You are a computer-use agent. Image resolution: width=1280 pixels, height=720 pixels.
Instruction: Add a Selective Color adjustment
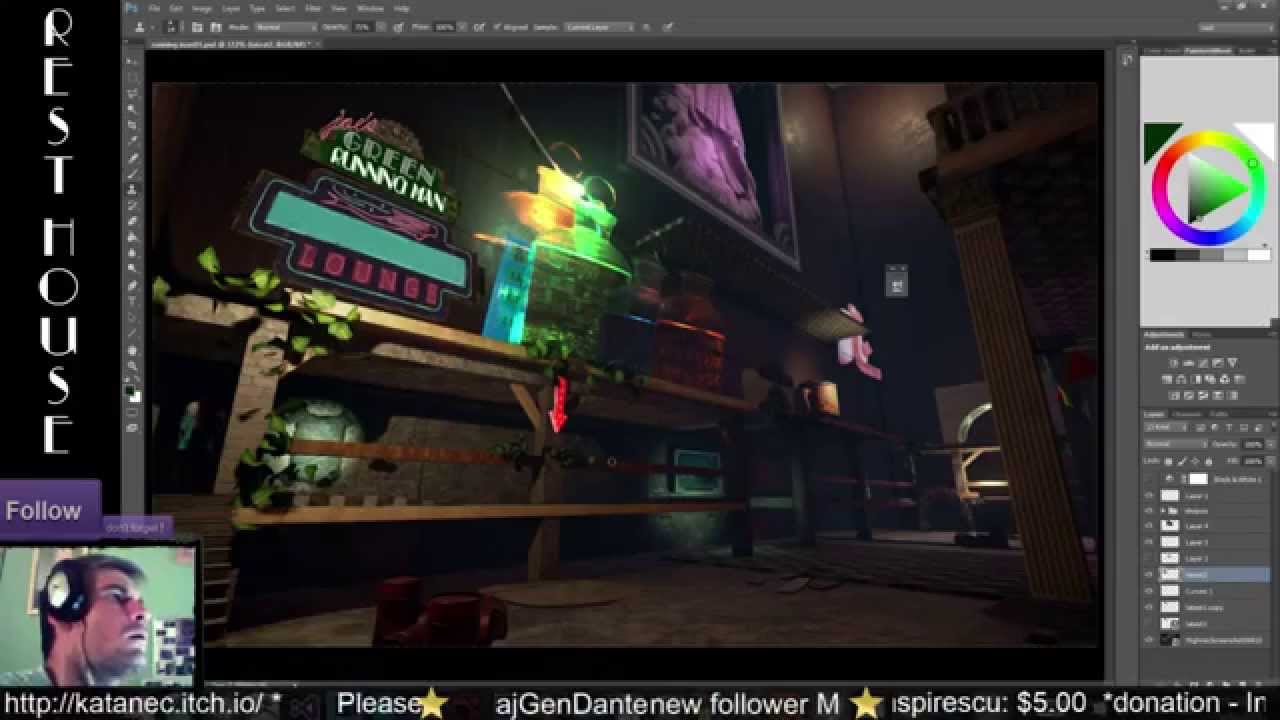pos(1218,395)
